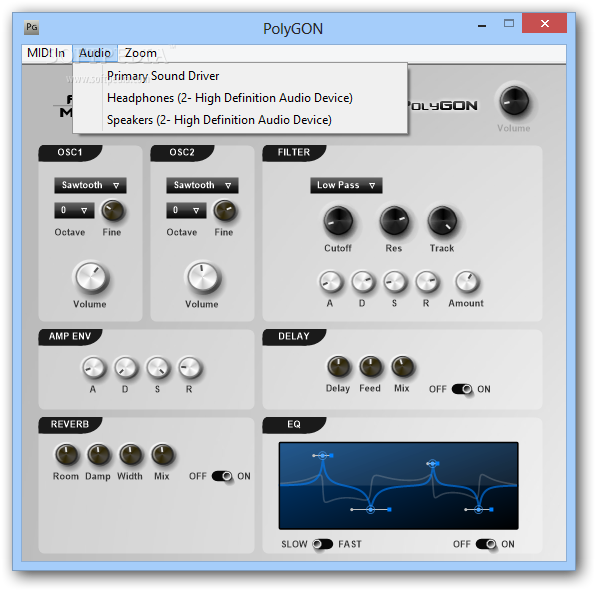Click the first EQ band peak node
Viewport: 596px width, 591px height.
(322, 455)
